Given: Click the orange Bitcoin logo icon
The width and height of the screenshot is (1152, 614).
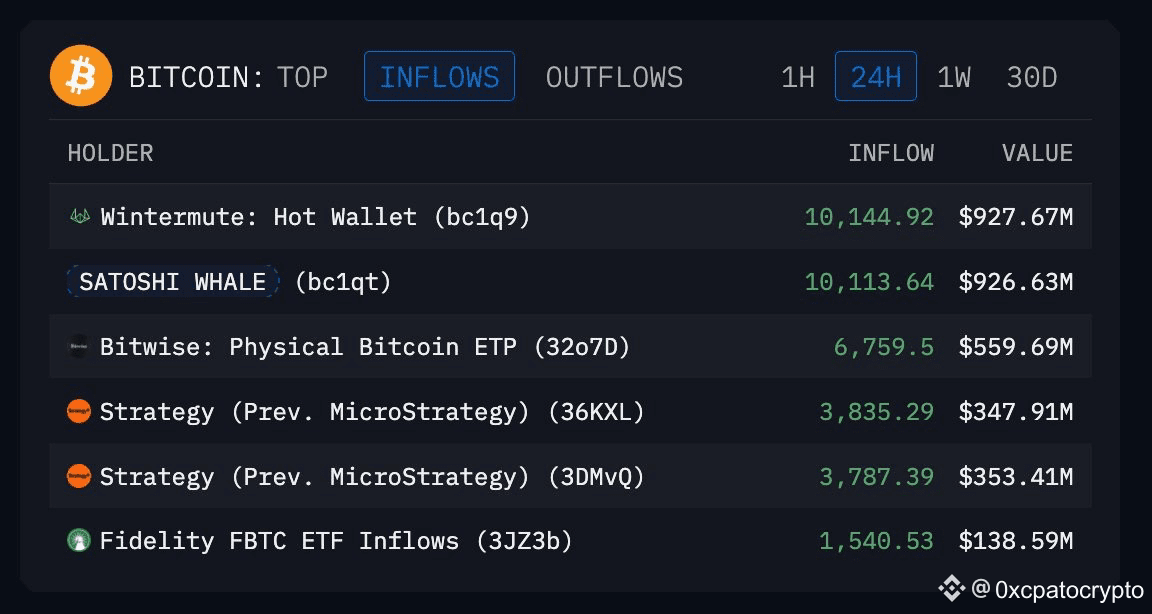Looking at the screenshot, I should point(81,76).
